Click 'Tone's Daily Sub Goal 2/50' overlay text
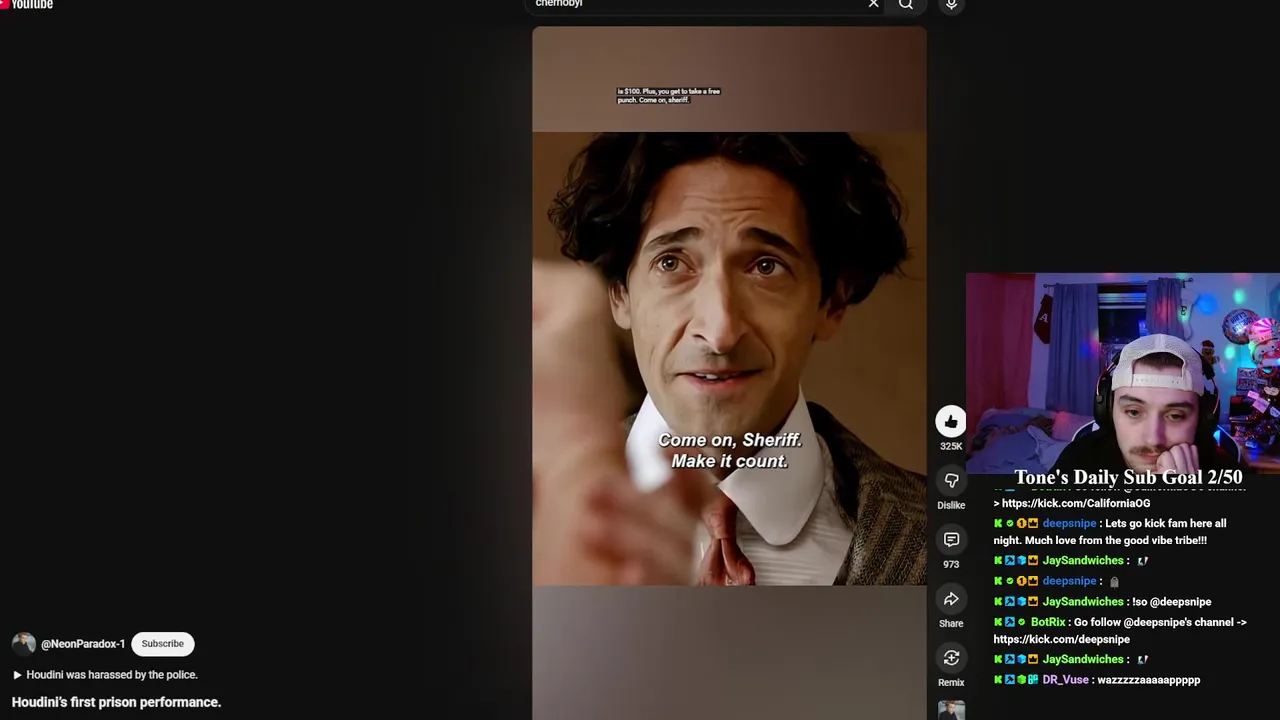The width and height of the screenshot is (1280, 720). [x=1128, y=478]
